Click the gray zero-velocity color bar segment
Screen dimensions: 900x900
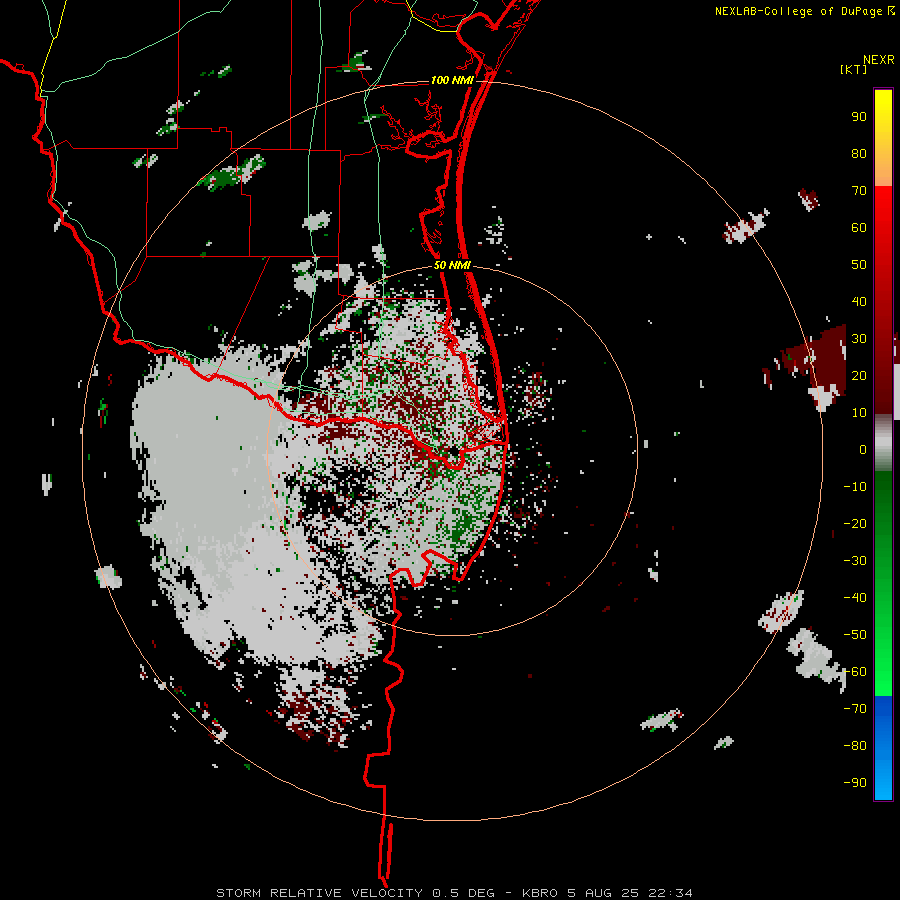(x=883, y=443)
